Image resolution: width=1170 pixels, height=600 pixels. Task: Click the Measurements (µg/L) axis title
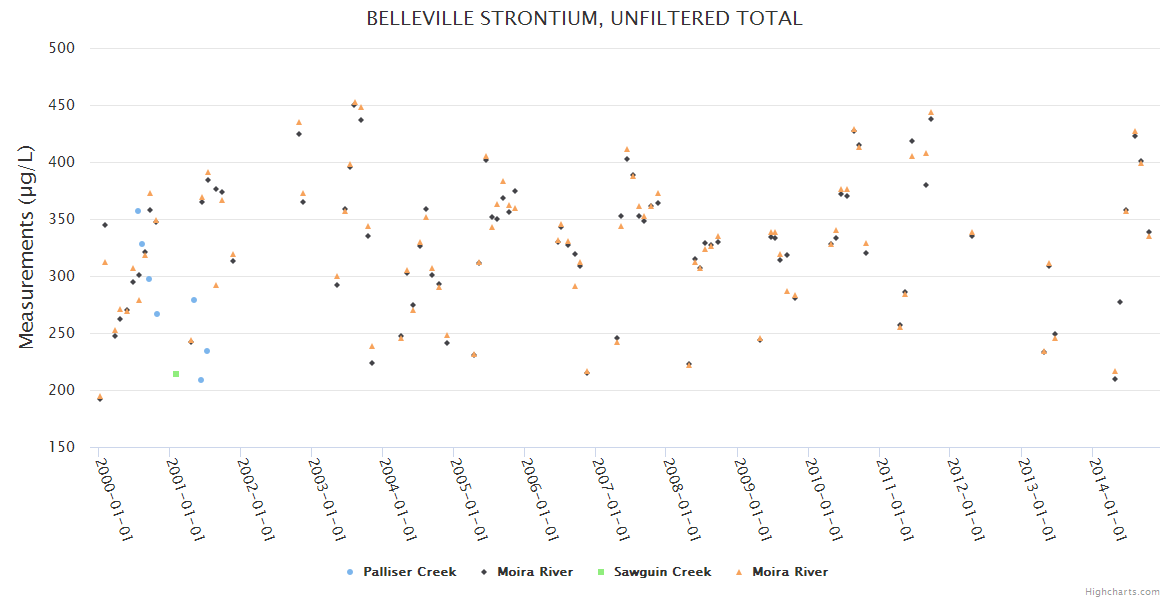point(27,245)
